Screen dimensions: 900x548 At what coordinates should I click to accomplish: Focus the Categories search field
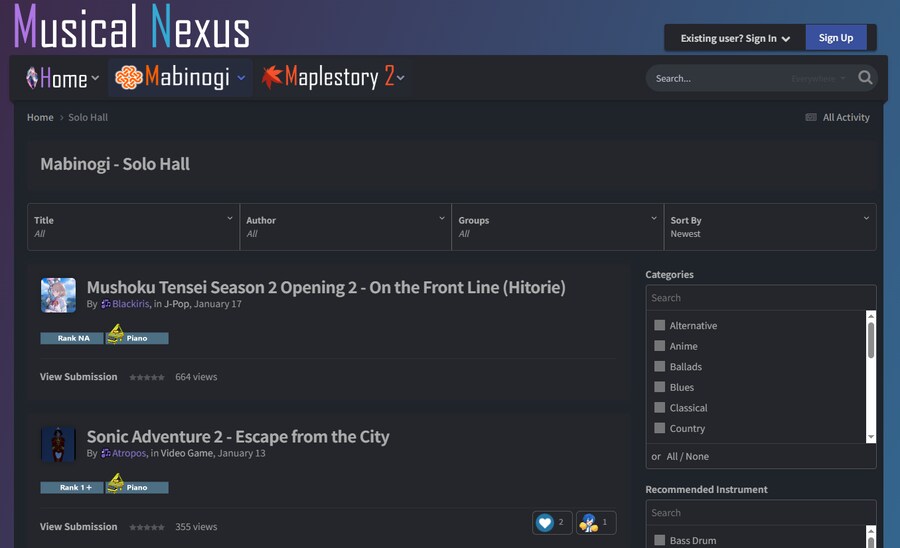(x=761, y=298)
